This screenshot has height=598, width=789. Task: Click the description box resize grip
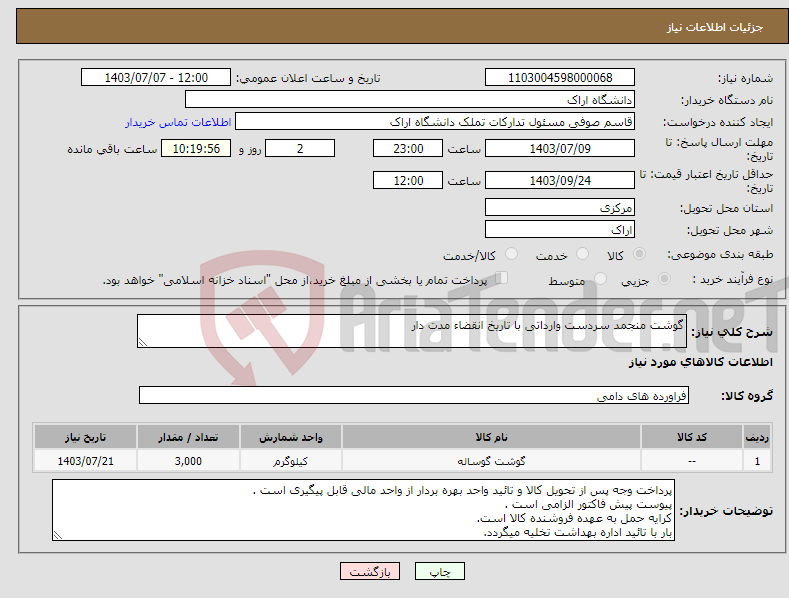click(143, 342)
